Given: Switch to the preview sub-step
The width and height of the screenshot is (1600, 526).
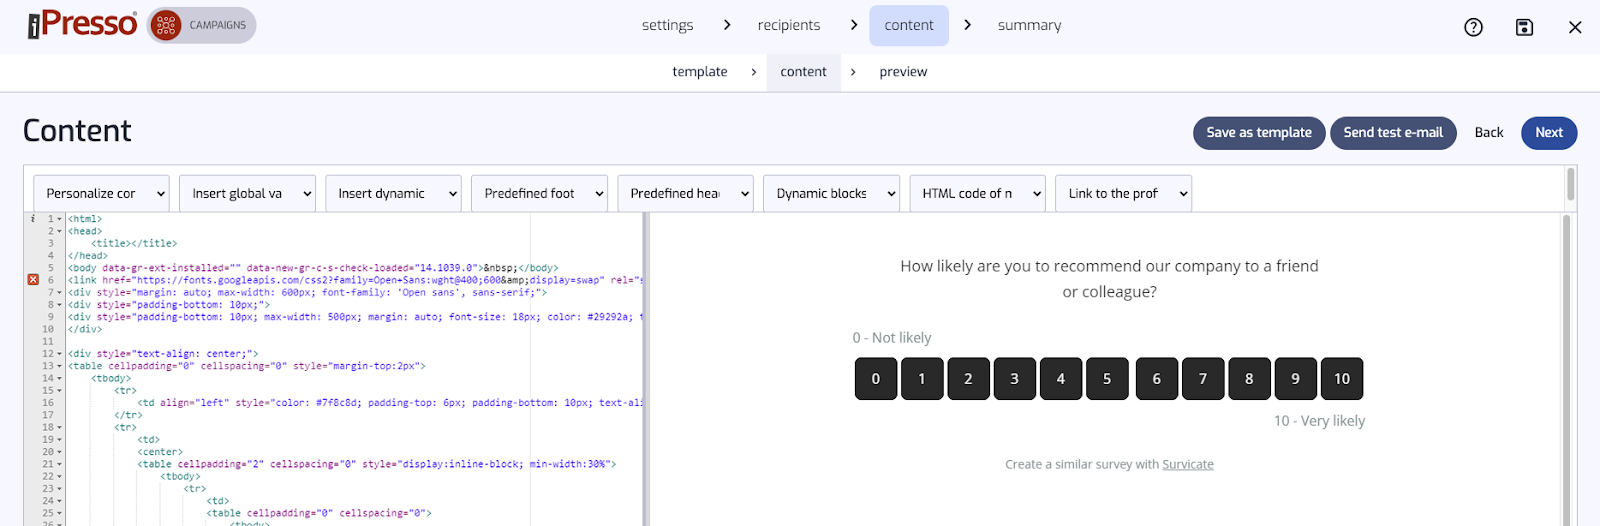Looking at the screenshot, I should [x=903, y=72].
